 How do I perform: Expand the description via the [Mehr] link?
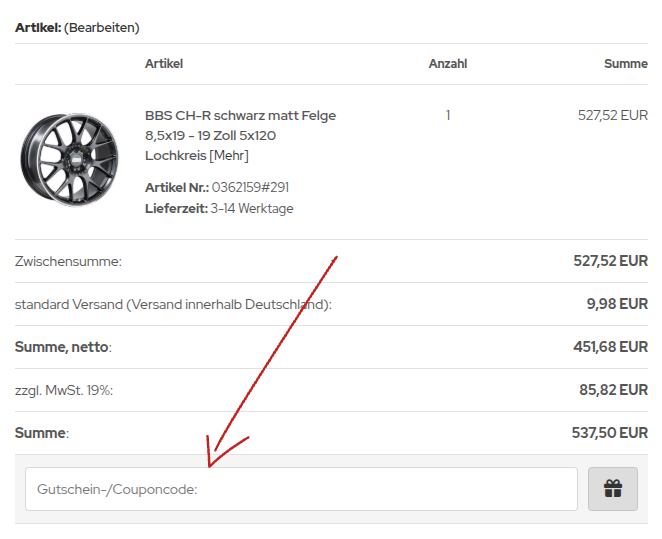[x=229, y=156]
